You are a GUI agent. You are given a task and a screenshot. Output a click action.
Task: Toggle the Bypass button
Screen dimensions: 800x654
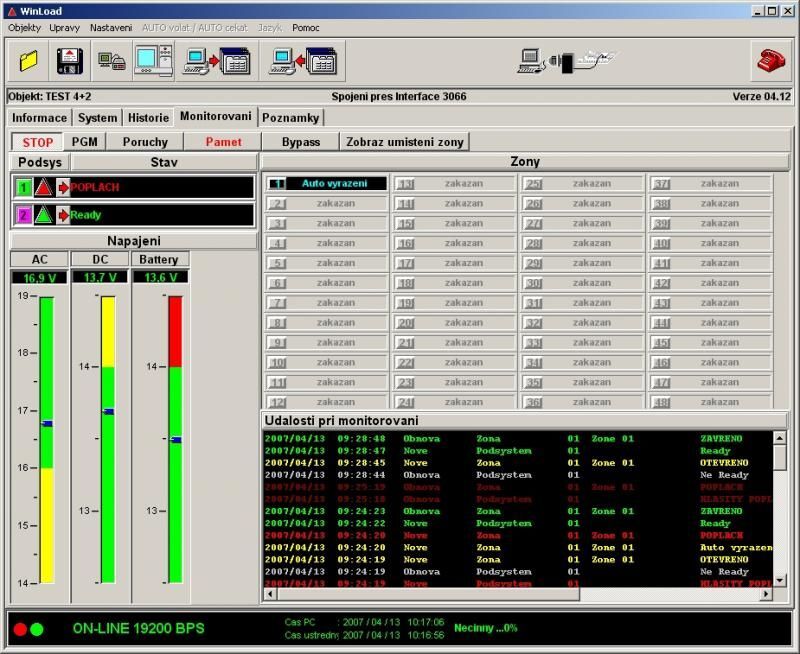(x=300, y=142)
